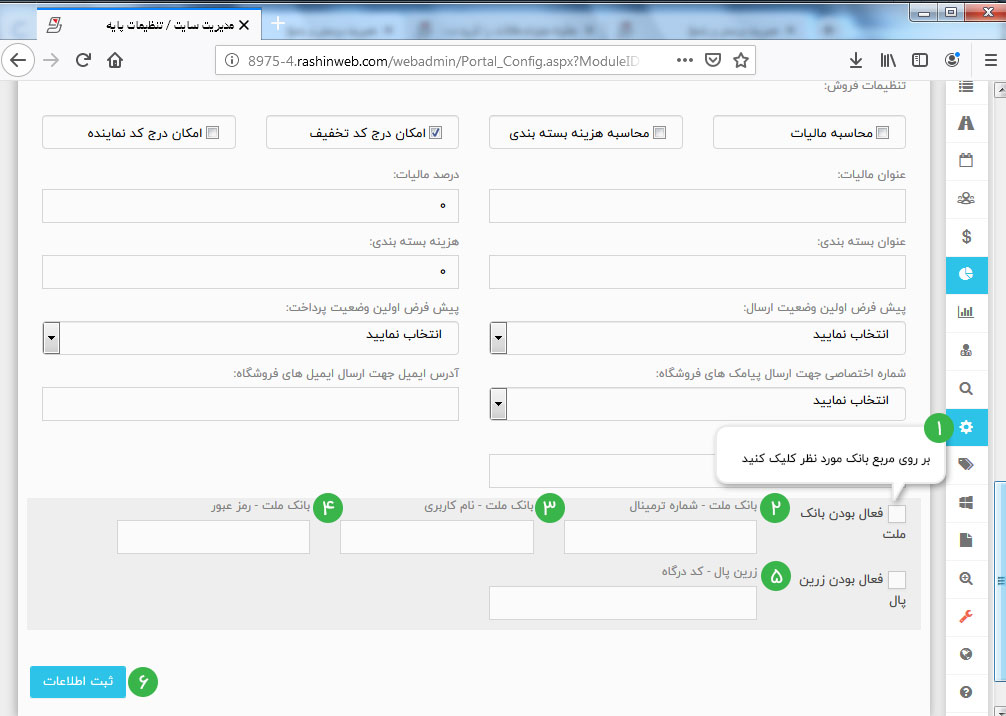
Task: Click the هزینه بسته بندی input field
Action: (x=250, y=272)
